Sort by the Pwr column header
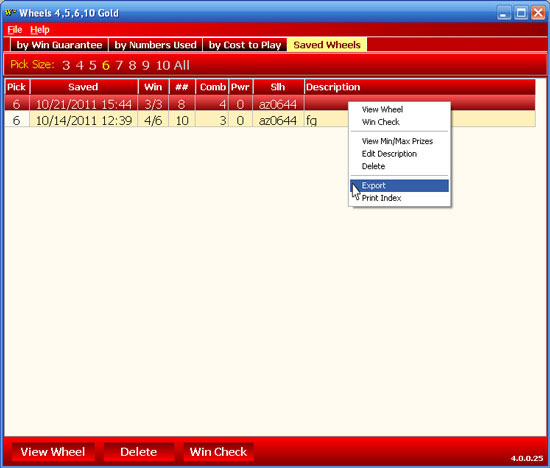Screen dimensions: 550x468 point(240,87)
